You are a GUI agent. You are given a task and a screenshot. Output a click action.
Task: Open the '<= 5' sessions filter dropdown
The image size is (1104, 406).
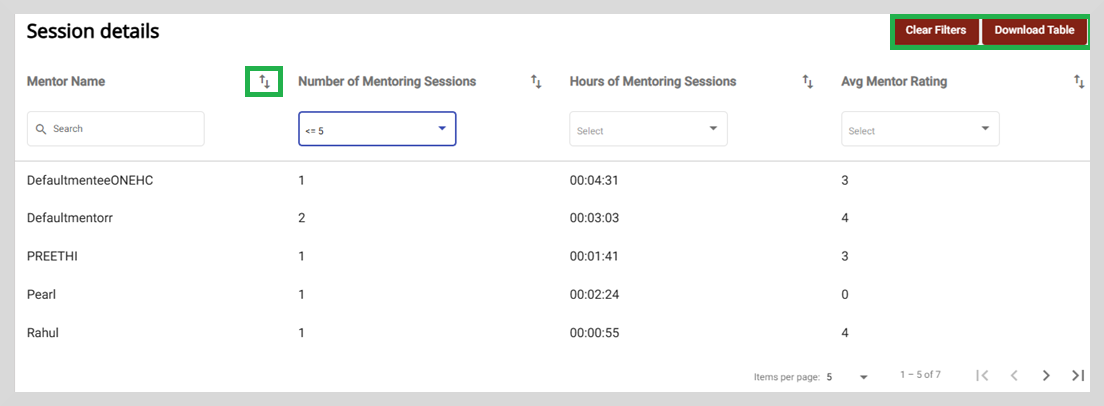(377, 129)
